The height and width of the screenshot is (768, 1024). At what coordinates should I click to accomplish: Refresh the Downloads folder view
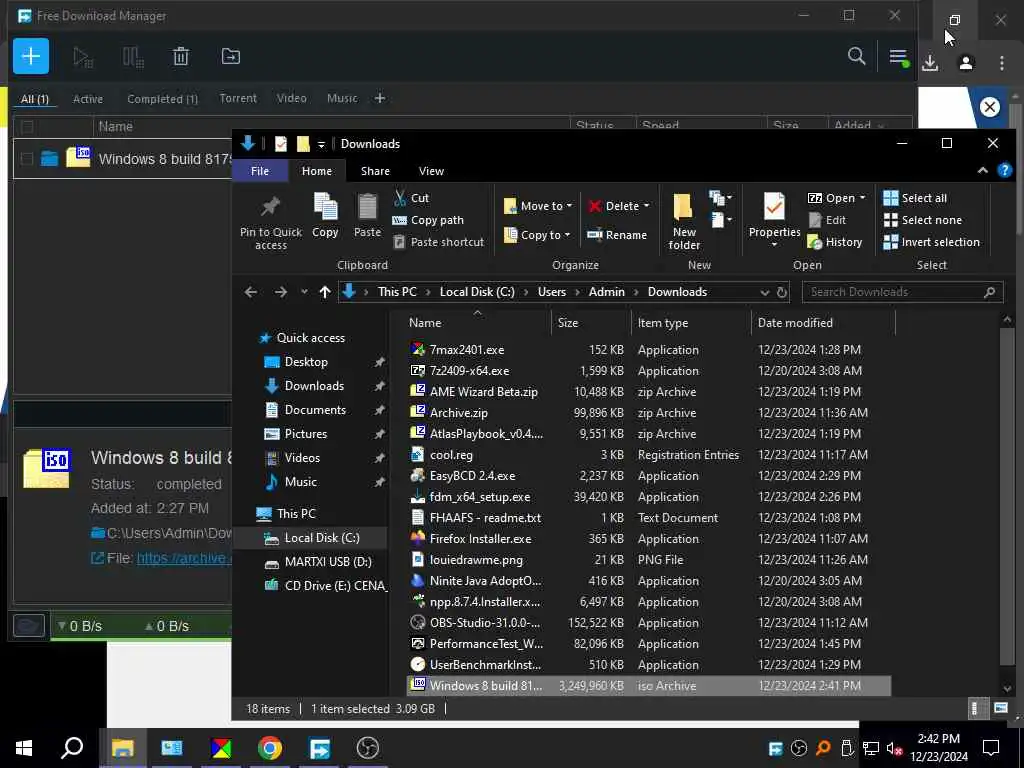click(x=782, y=292)
